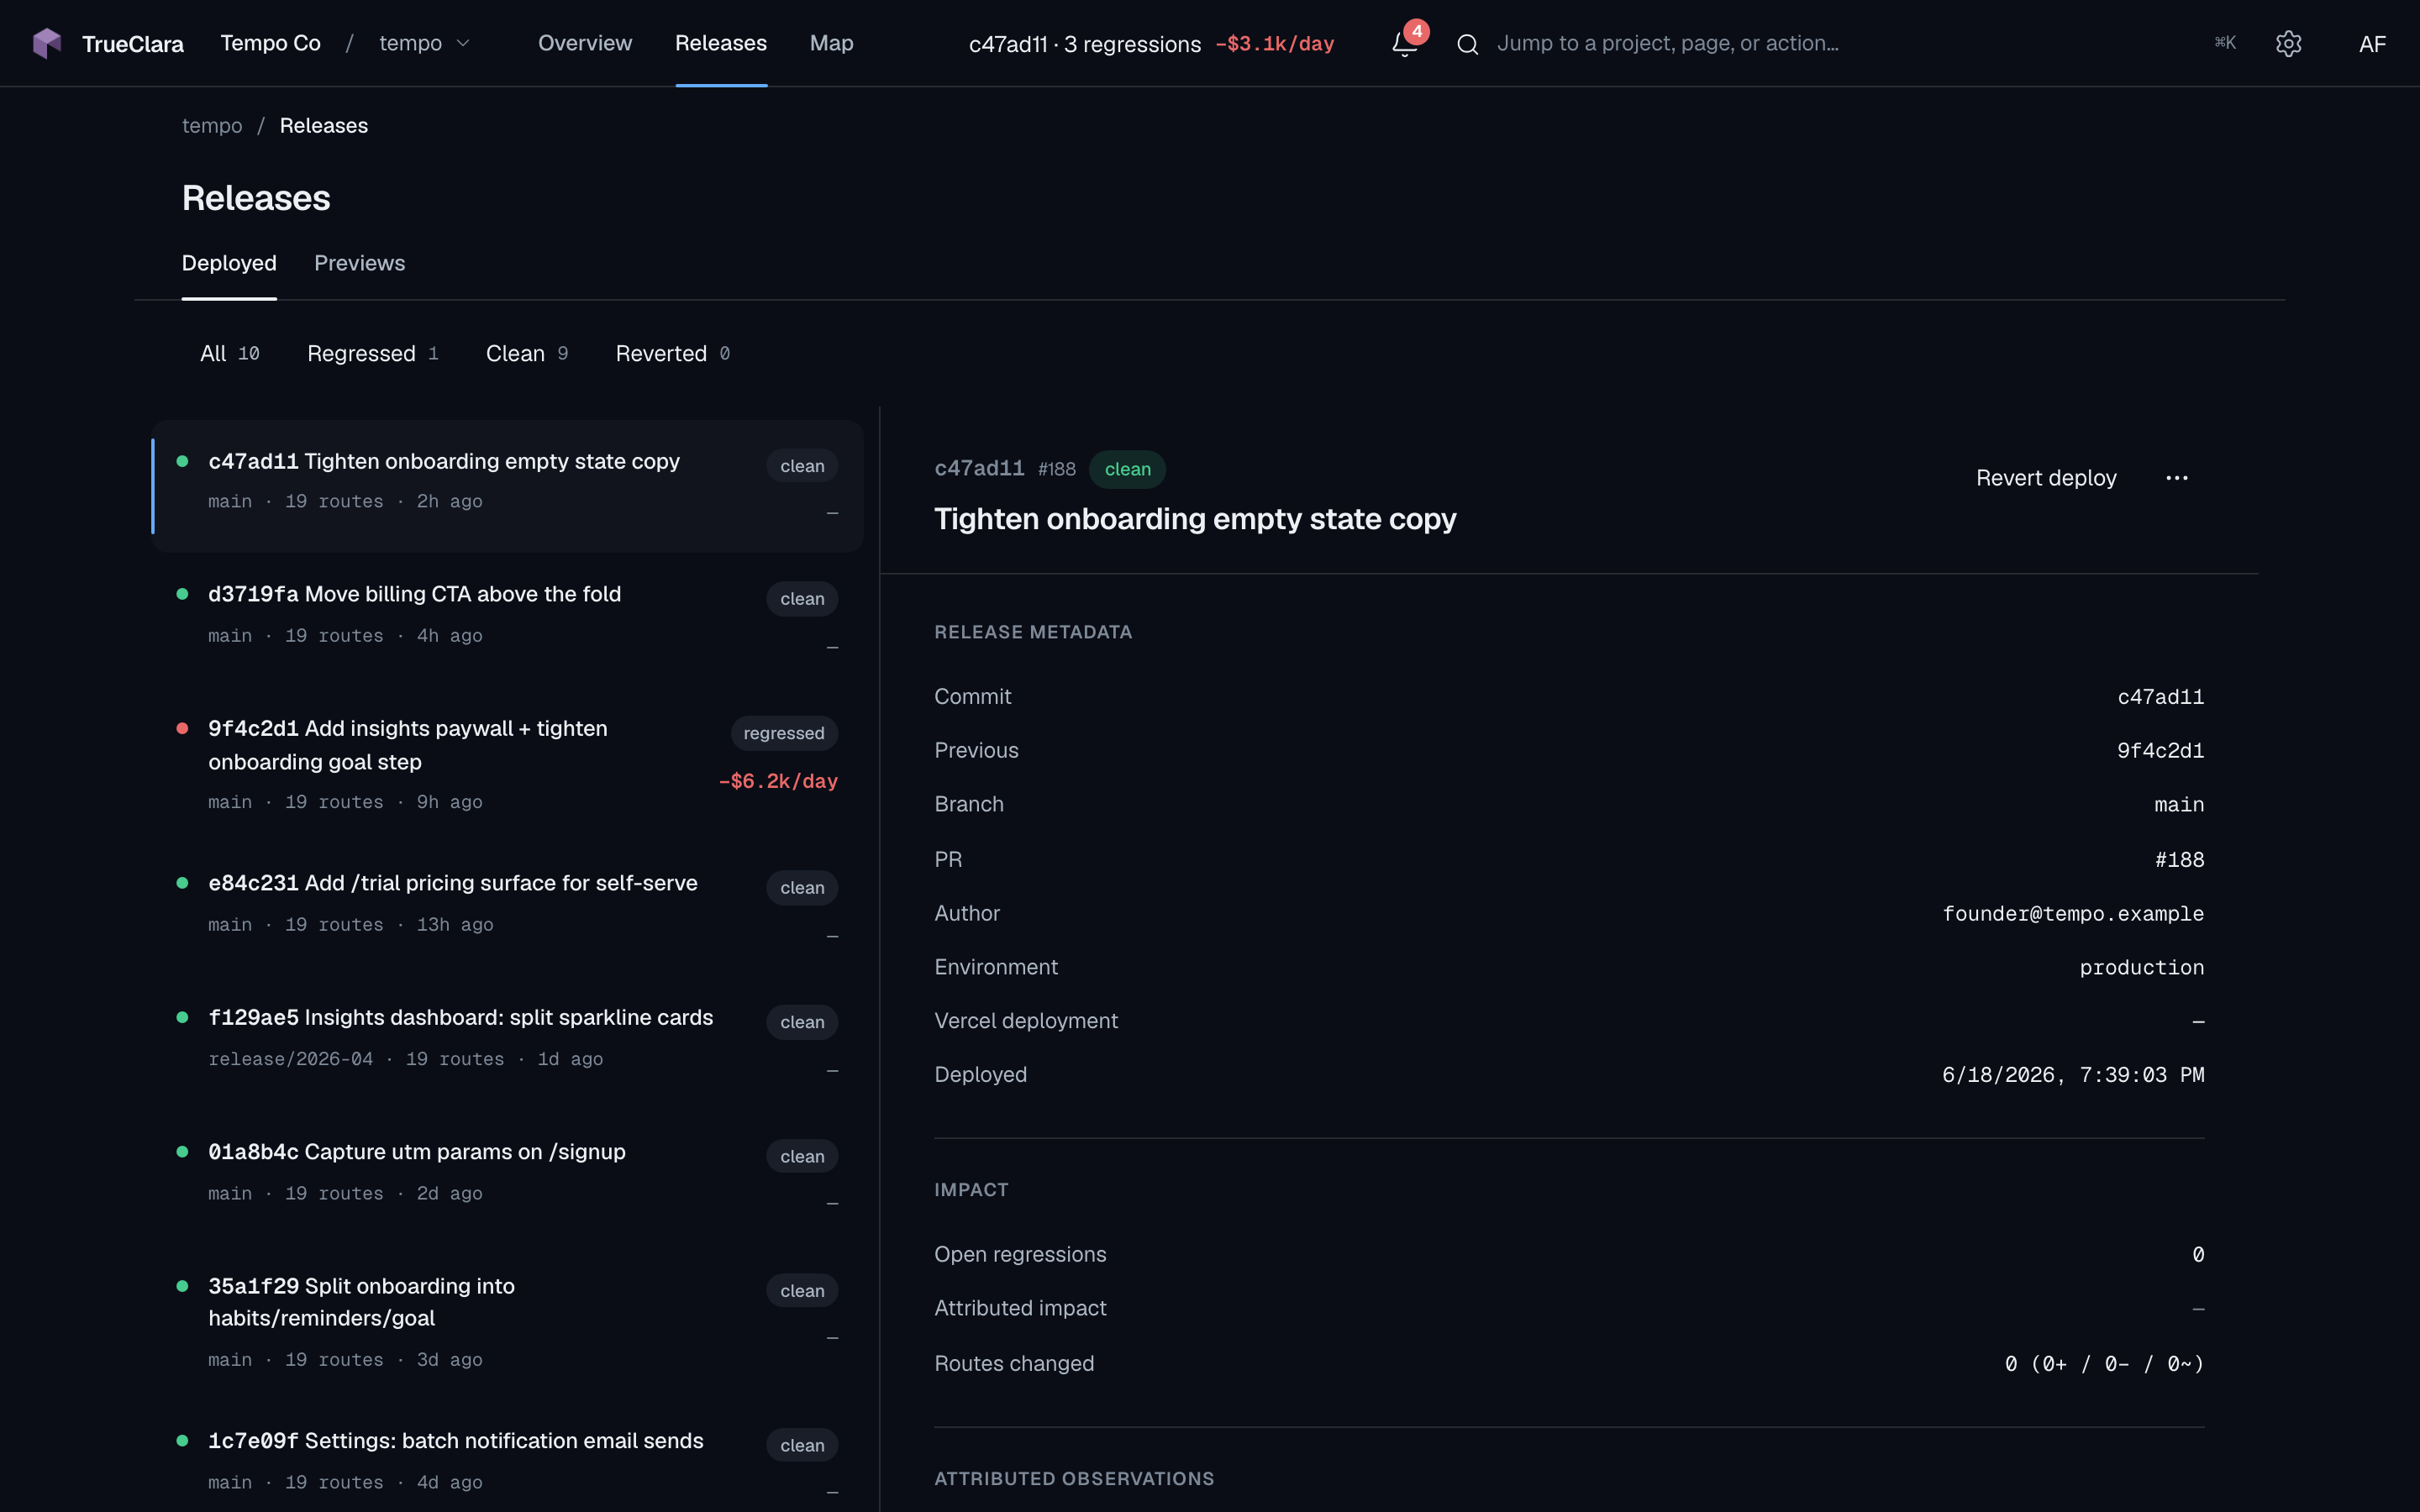The height and width of the screenshot is (1512, 2420).
Task: Open the Map tab
Action: tap(831, 43)
